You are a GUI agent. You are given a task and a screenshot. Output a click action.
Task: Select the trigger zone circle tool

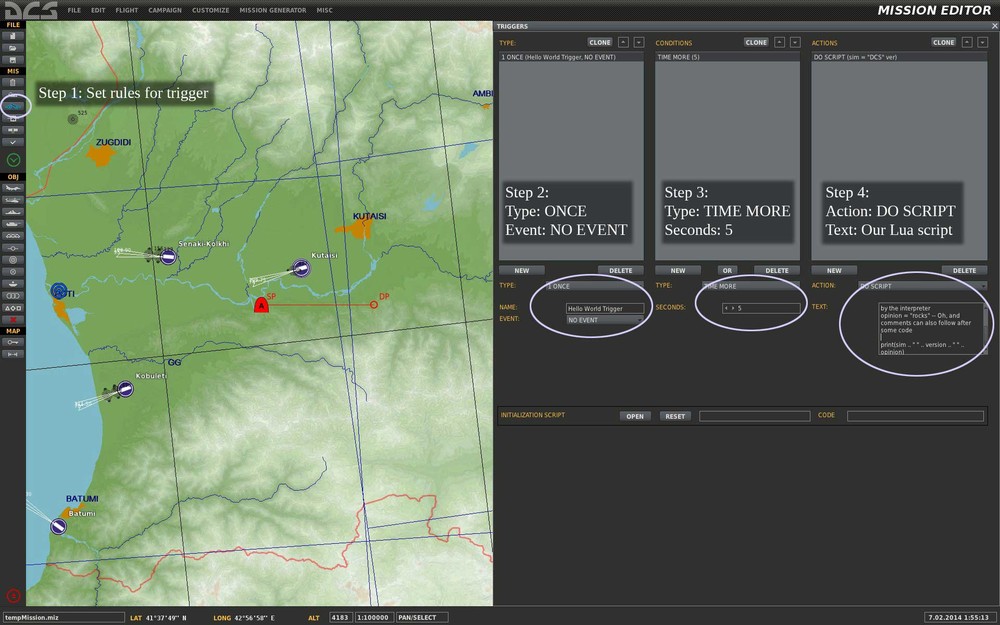click(13, 260)
